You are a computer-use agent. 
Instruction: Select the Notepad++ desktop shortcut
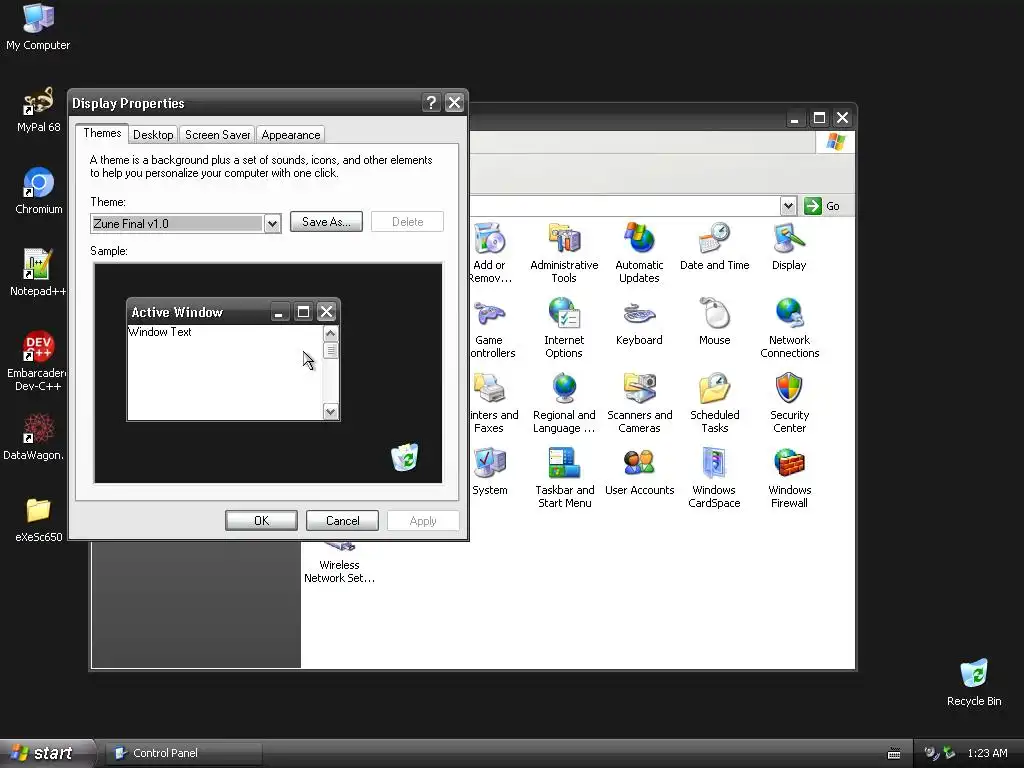pos(38,272)
